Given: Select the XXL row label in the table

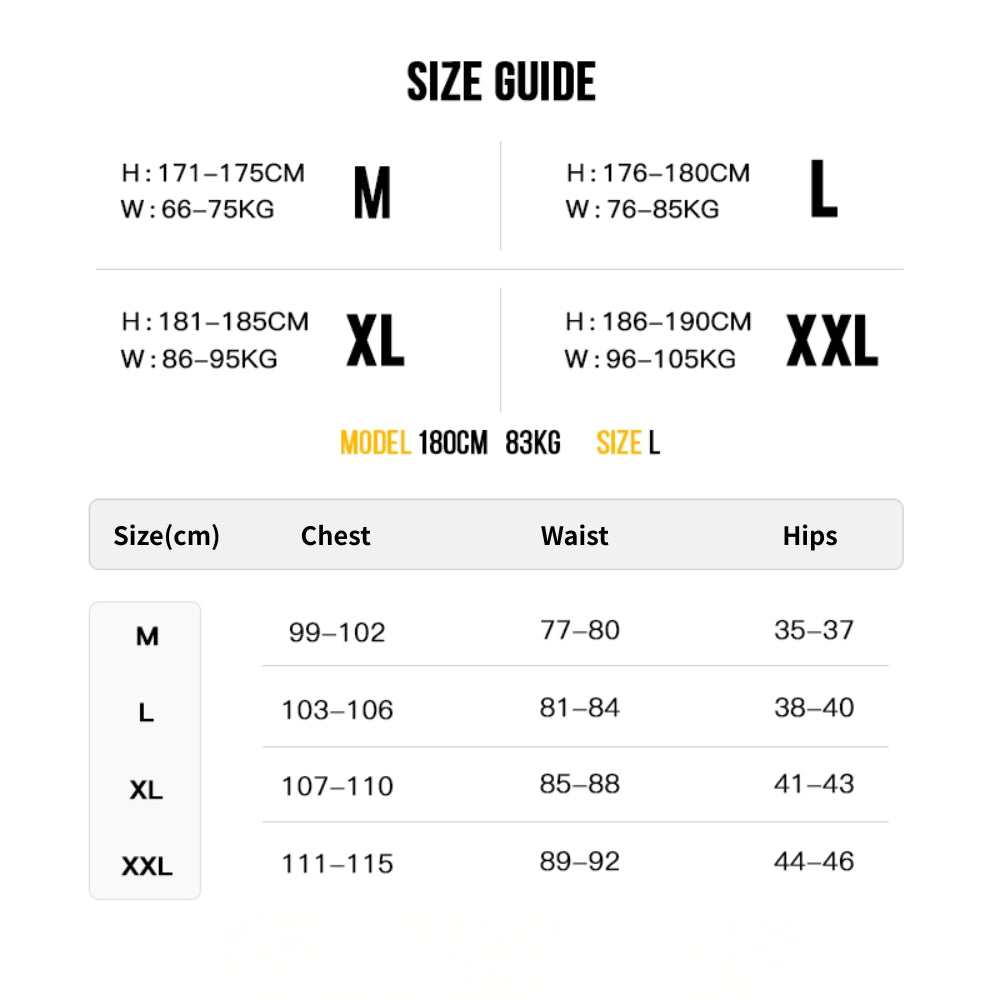Looking at the screenshot, I should (x=147, y=866).
